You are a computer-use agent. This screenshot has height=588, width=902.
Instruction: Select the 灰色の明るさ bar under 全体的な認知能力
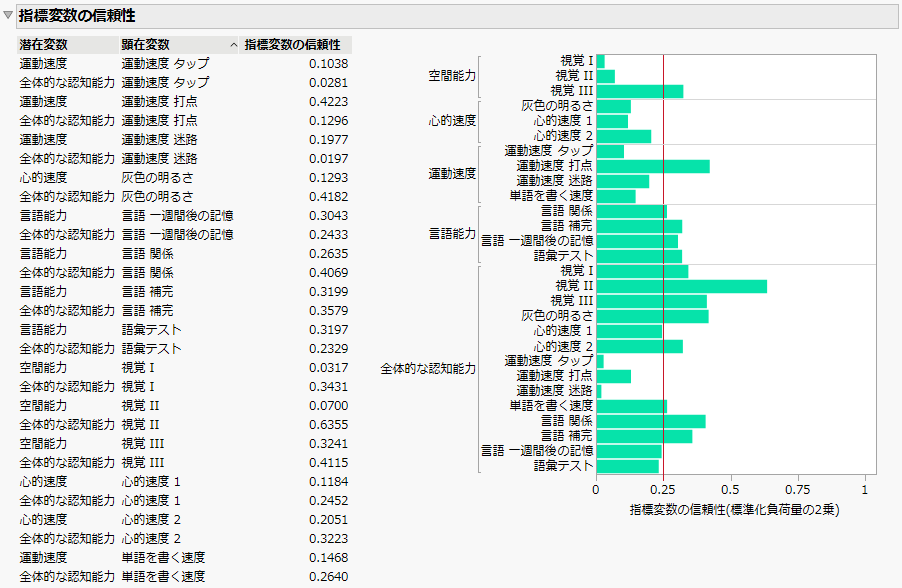click(652, 316)
